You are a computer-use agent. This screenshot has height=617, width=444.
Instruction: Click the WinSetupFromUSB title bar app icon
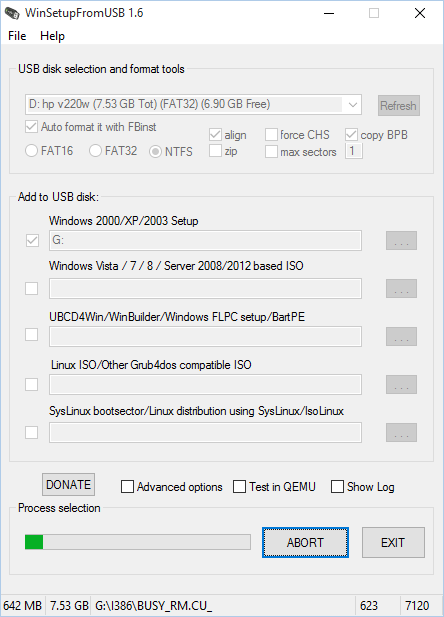pyautogui.click(x=12, y=13)
